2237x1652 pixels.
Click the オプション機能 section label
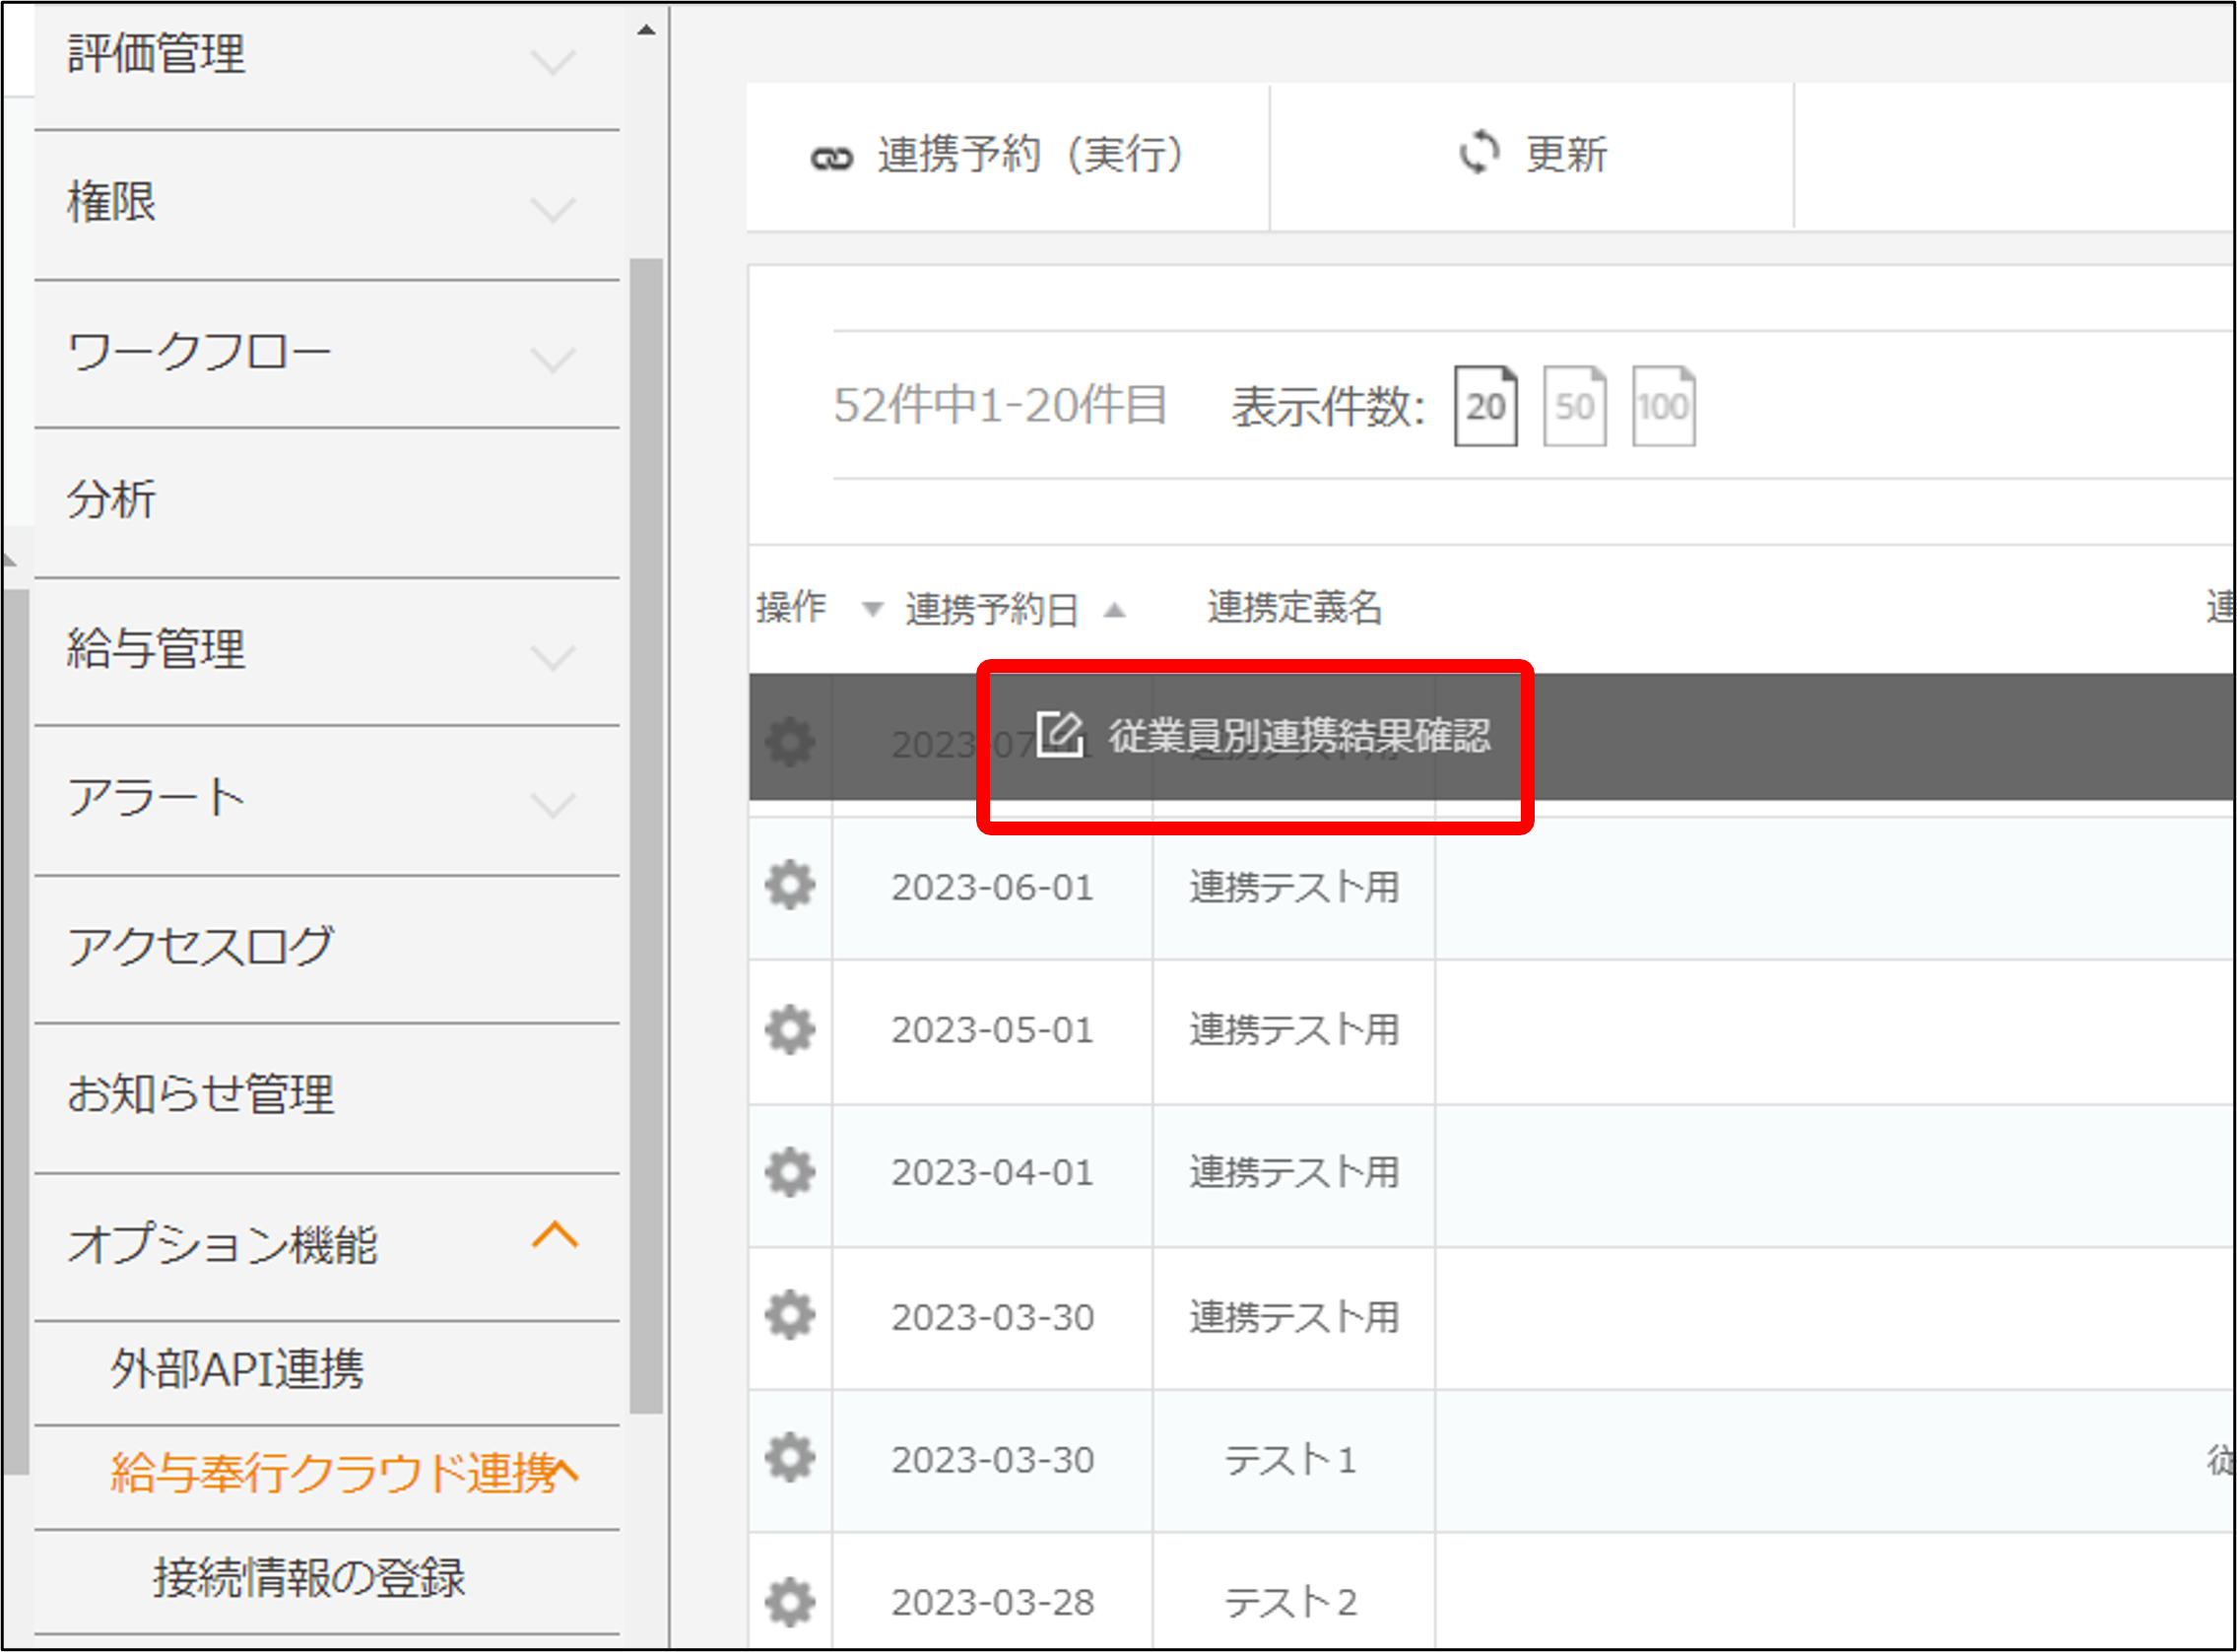click(222, 1245)
